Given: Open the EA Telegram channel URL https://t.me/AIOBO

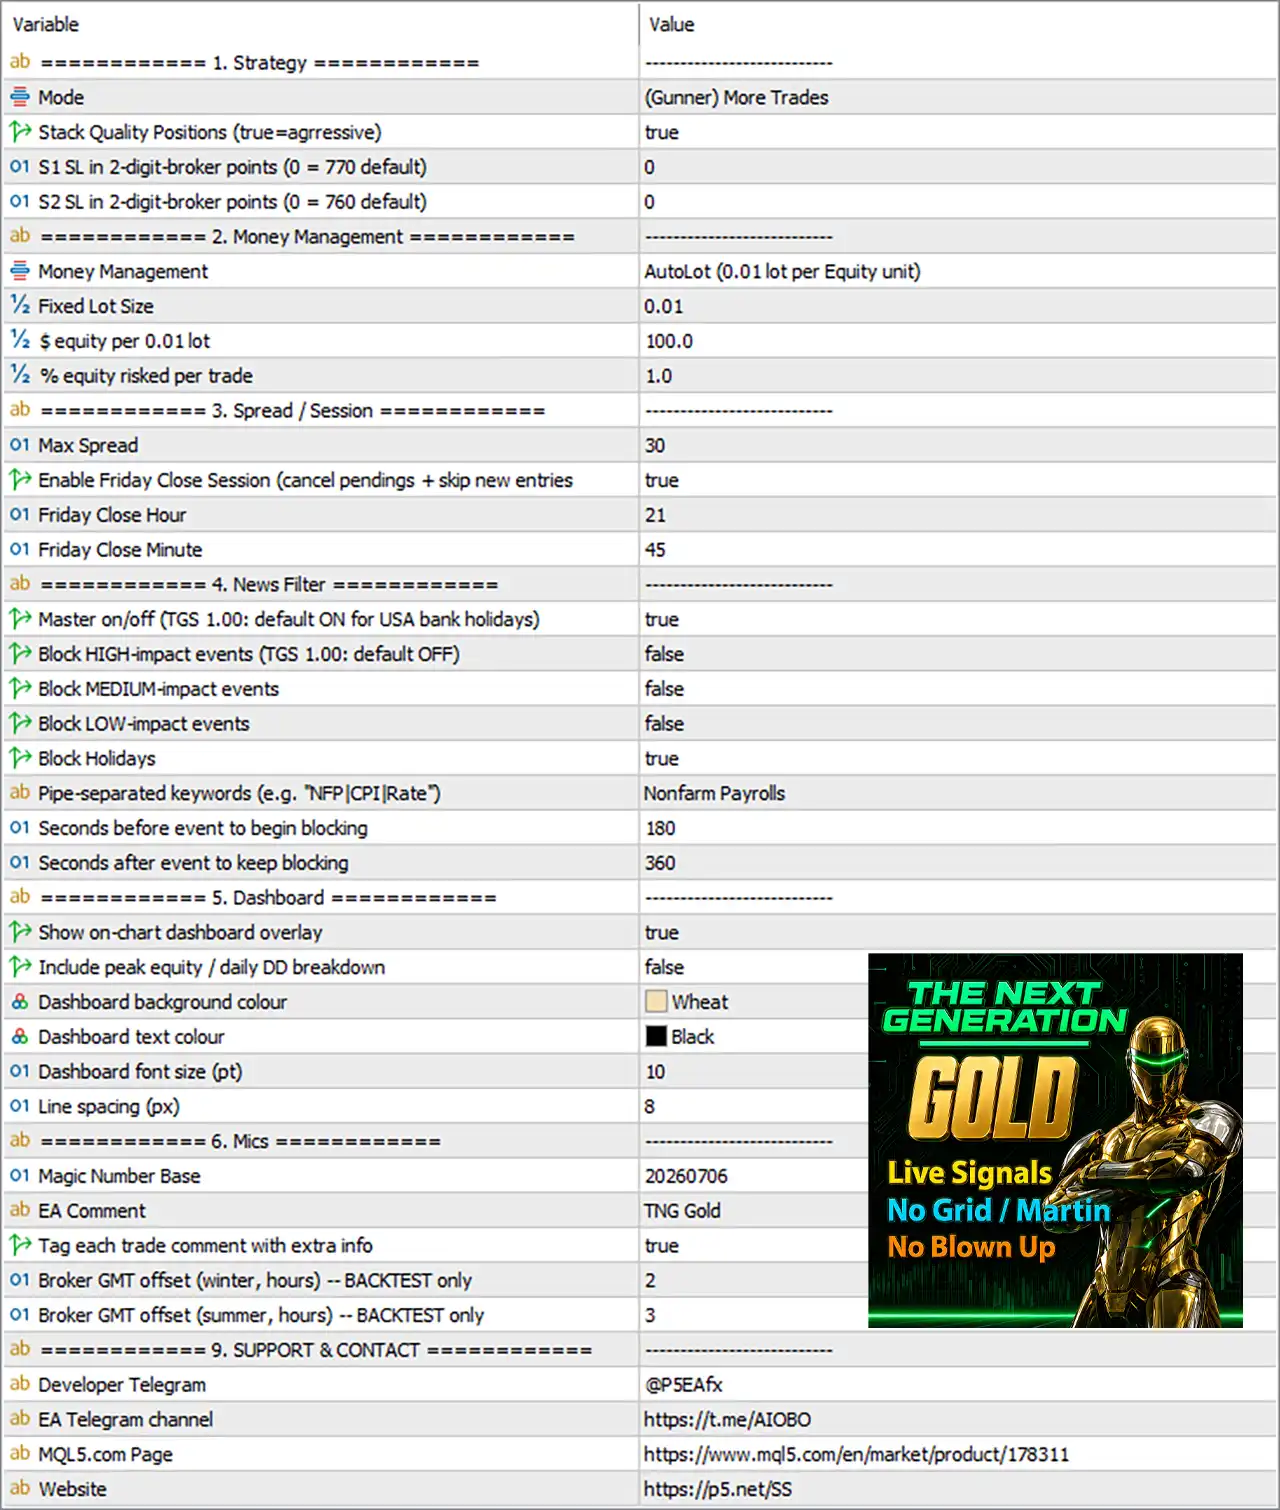Looking at the screenshot, I should point(727,1420).
